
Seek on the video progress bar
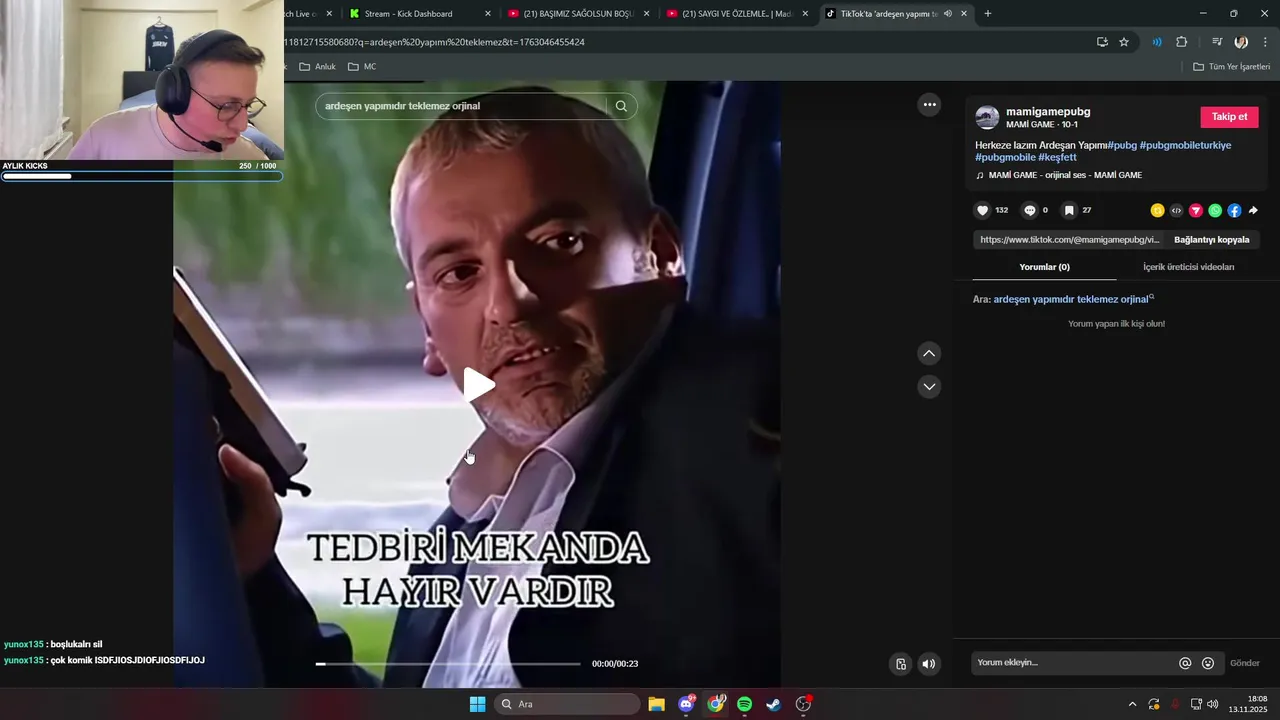[x=448, y=664]
